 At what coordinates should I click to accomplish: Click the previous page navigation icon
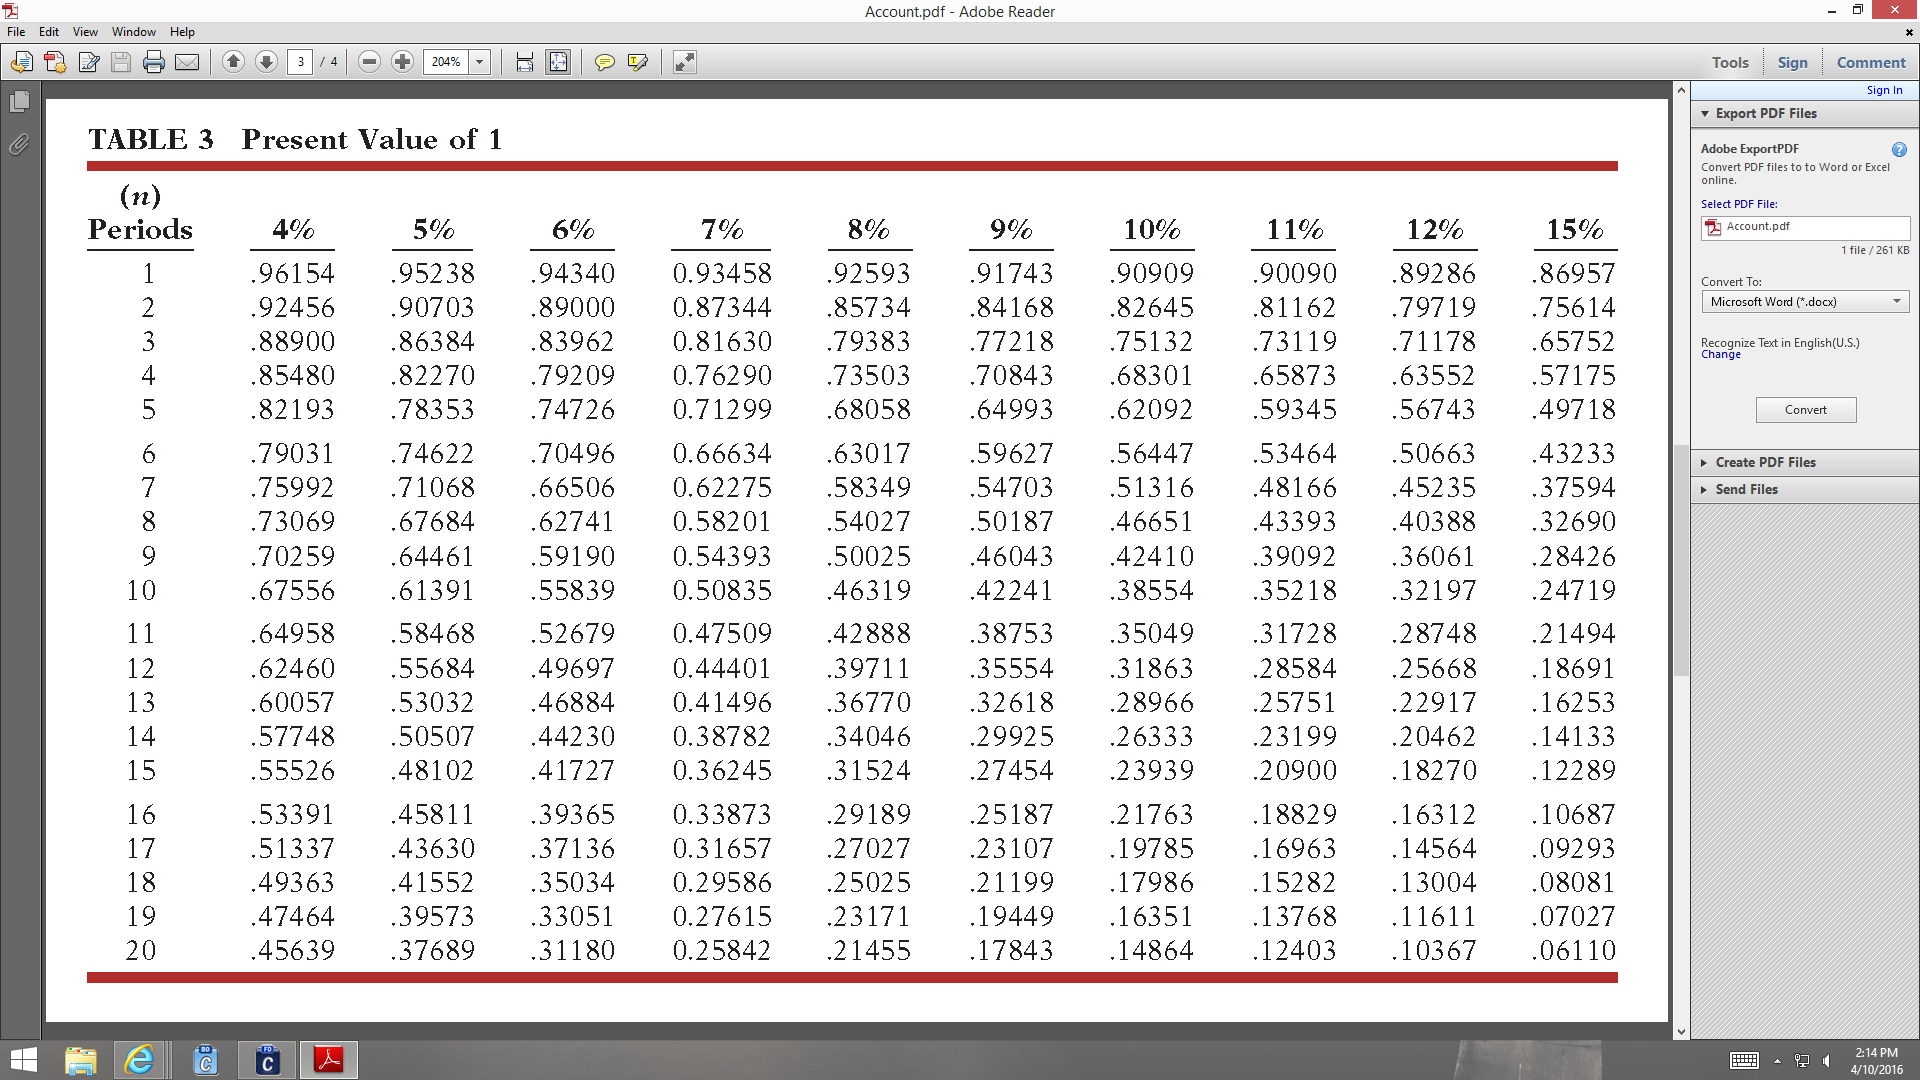[x=232, y=62]
